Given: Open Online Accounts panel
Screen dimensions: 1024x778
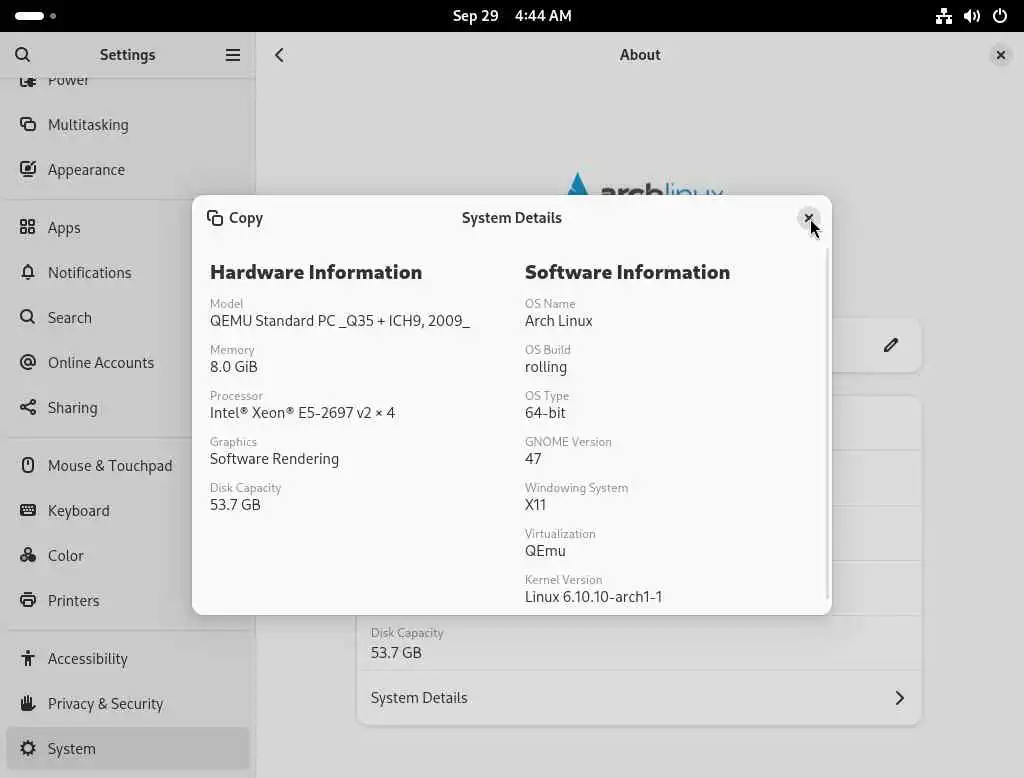Looking at the screenshot, I should (128, 363).
